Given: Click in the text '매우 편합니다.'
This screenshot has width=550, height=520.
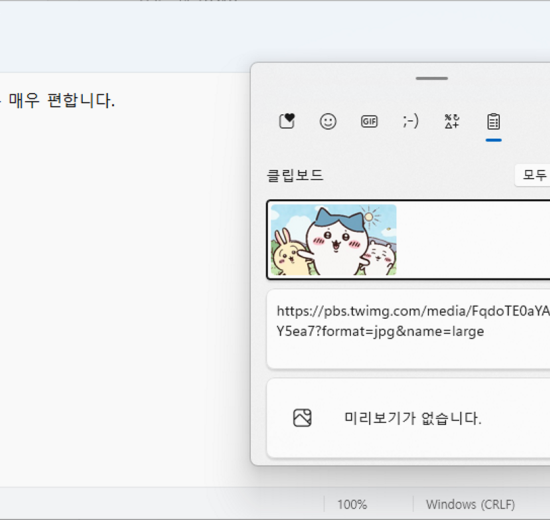Looking at the screenshot, I should point(62,100).
